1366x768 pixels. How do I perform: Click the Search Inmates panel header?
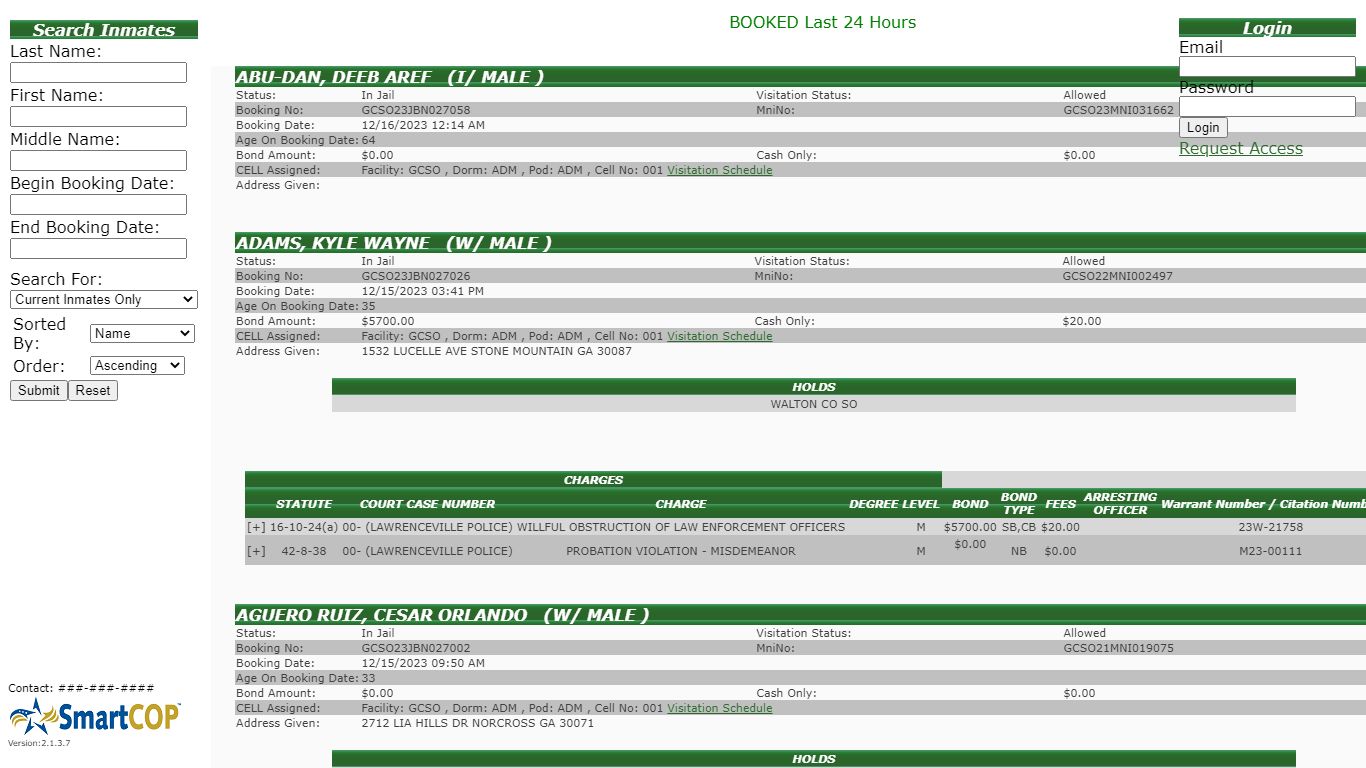(104, 30)
